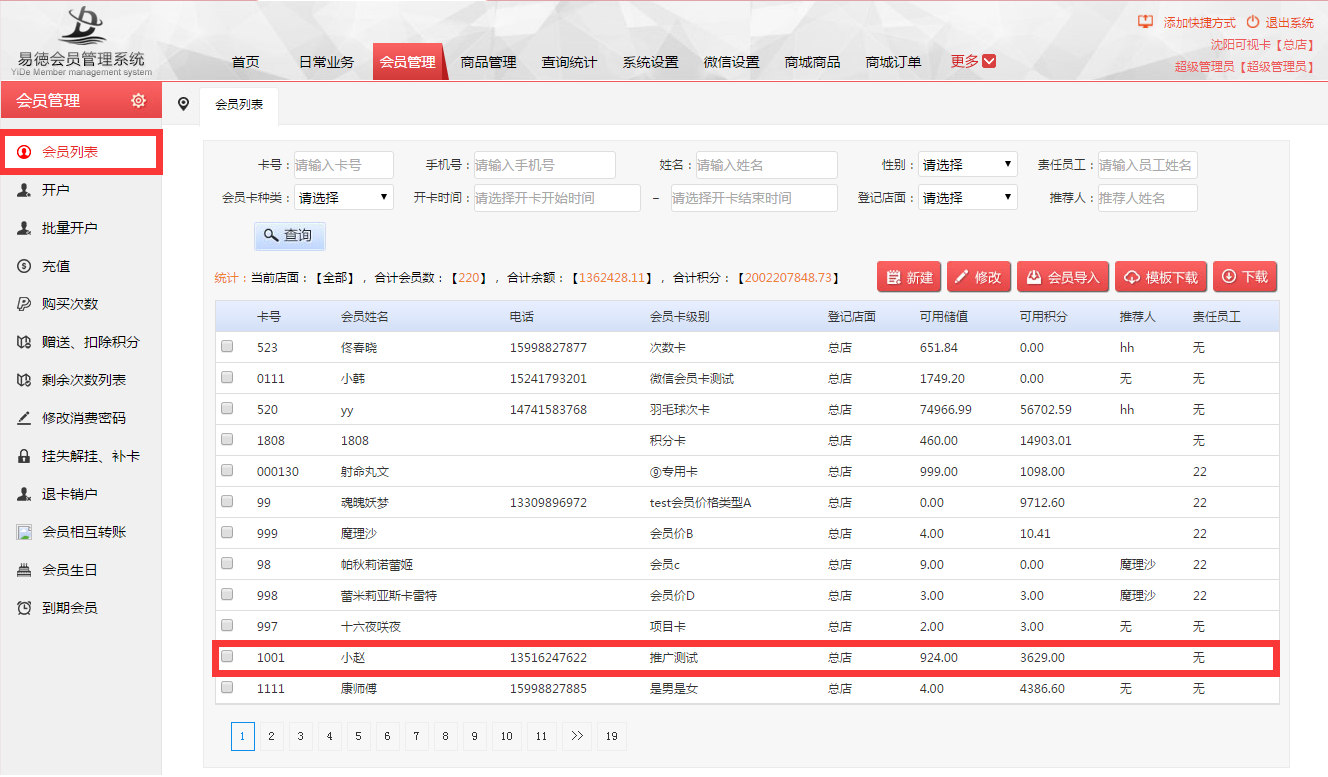Open the 微信设置 menu

[731, 62]
